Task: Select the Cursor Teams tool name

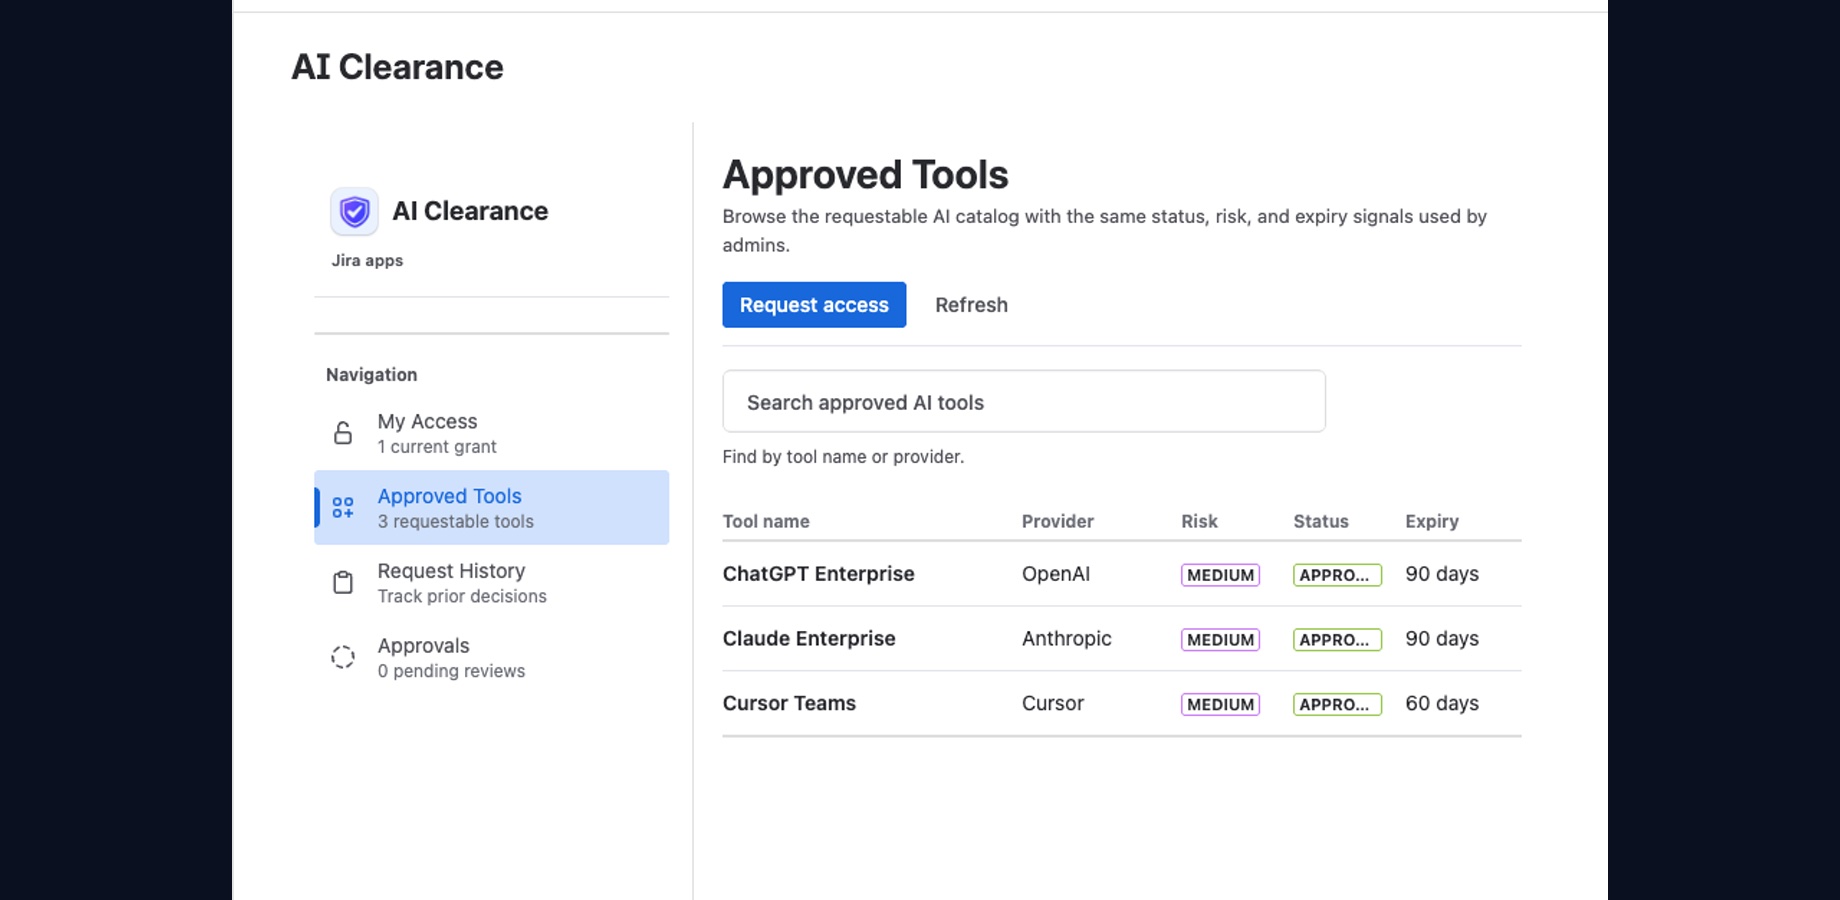Action: (789, 704)
